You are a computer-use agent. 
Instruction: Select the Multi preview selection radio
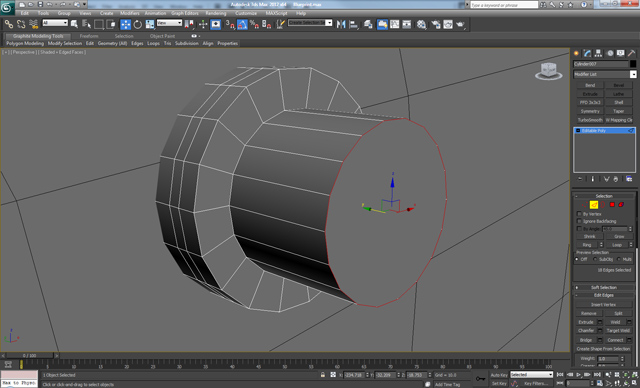click(x=619, y=259)
